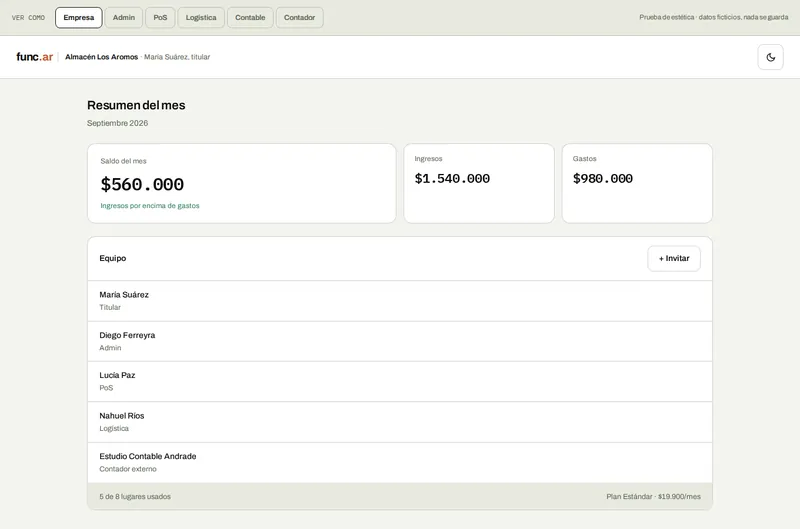Viewport: 800px width, 529px height.
Task: Open the Saldo del mes card
Action: coord(242,183)
